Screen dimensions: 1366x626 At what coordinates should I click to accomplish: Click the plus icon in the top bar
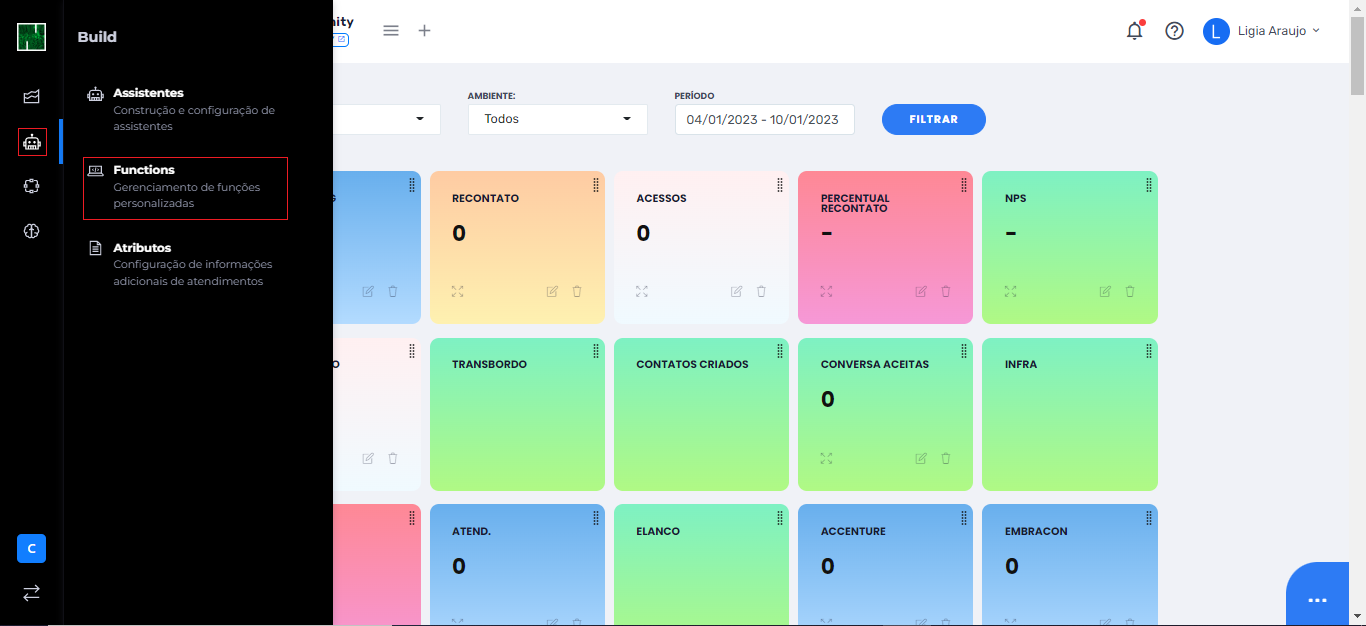[424, 30]
